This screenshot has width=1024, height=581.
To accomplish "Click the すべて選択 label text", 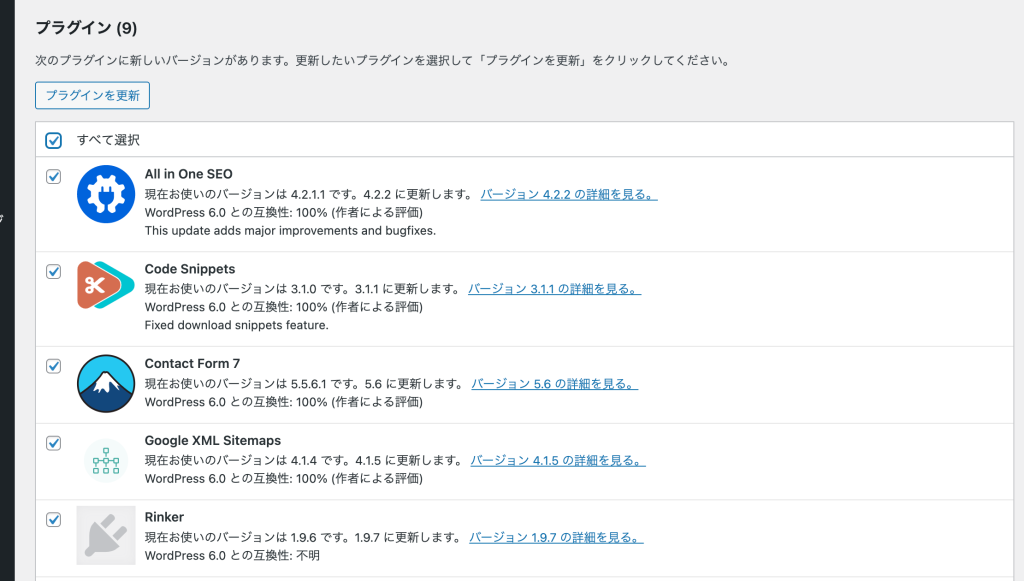I will click(108, 140).
